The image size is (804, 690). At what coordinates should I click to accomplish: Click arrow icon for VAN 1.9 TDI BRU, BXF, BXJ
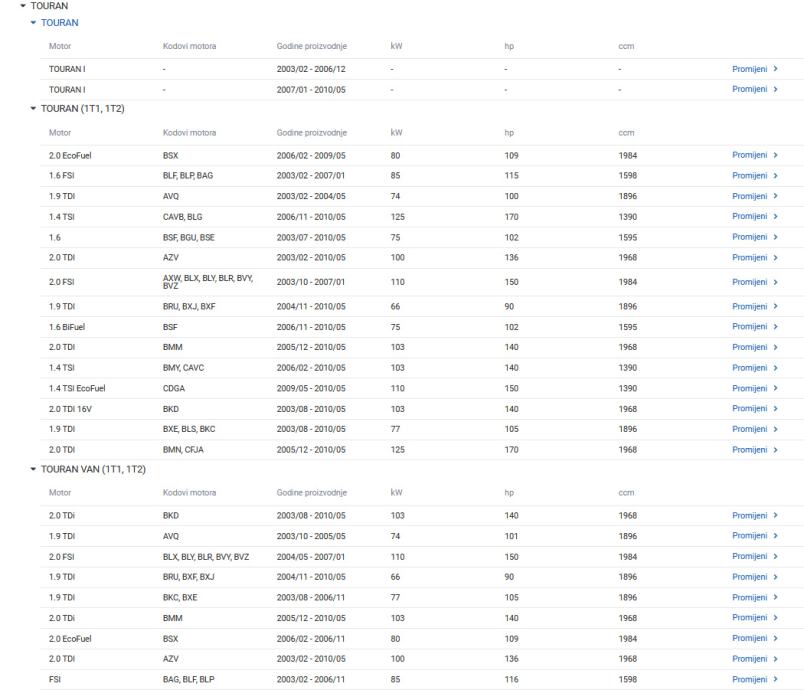(776, 577)
